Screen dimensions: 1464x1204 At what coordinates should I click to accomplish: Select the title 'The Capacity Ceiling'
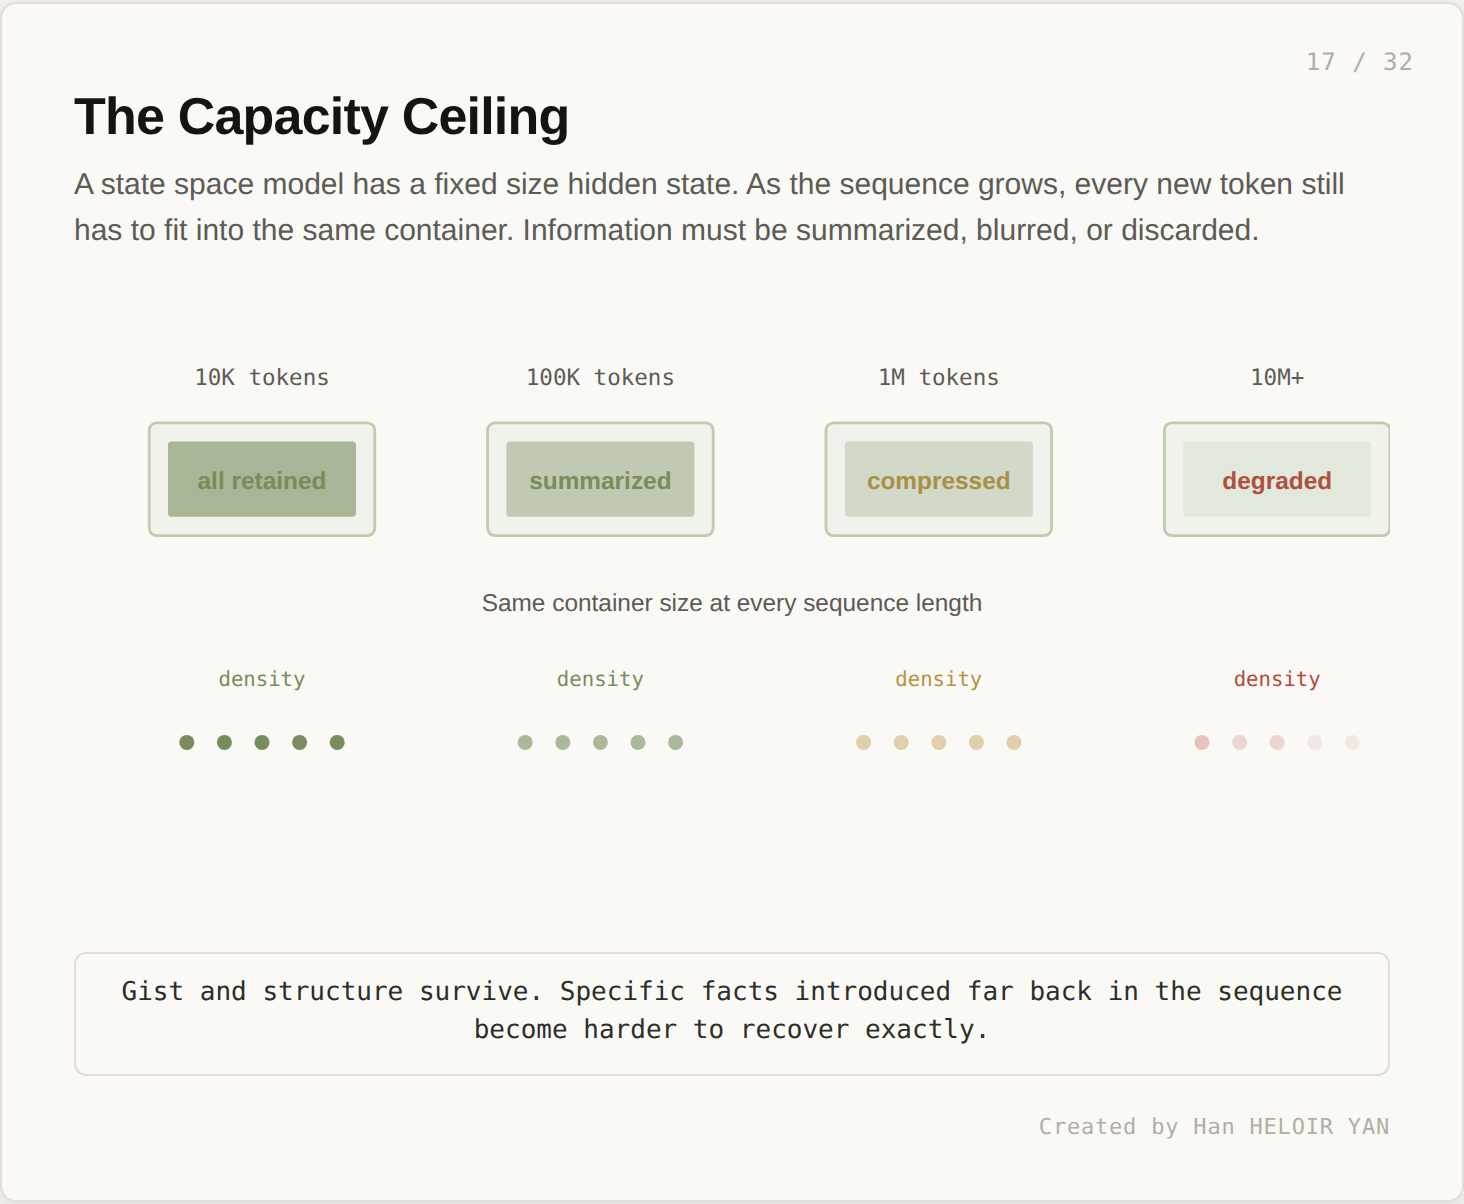click(x=321, y=117)
